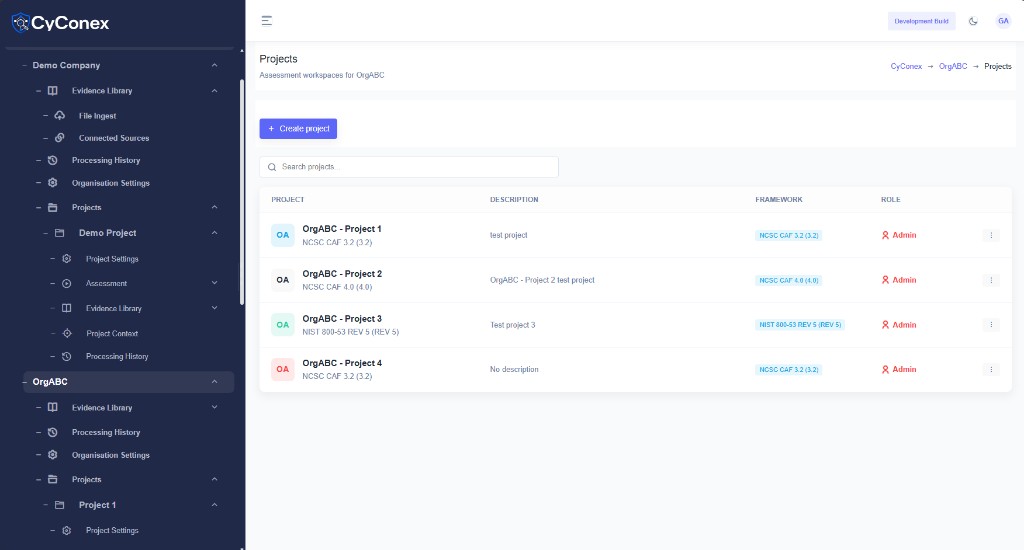Open OrgABC - Project 2 project name
This screenshot has height=550, width=1024.
[342, 274]
